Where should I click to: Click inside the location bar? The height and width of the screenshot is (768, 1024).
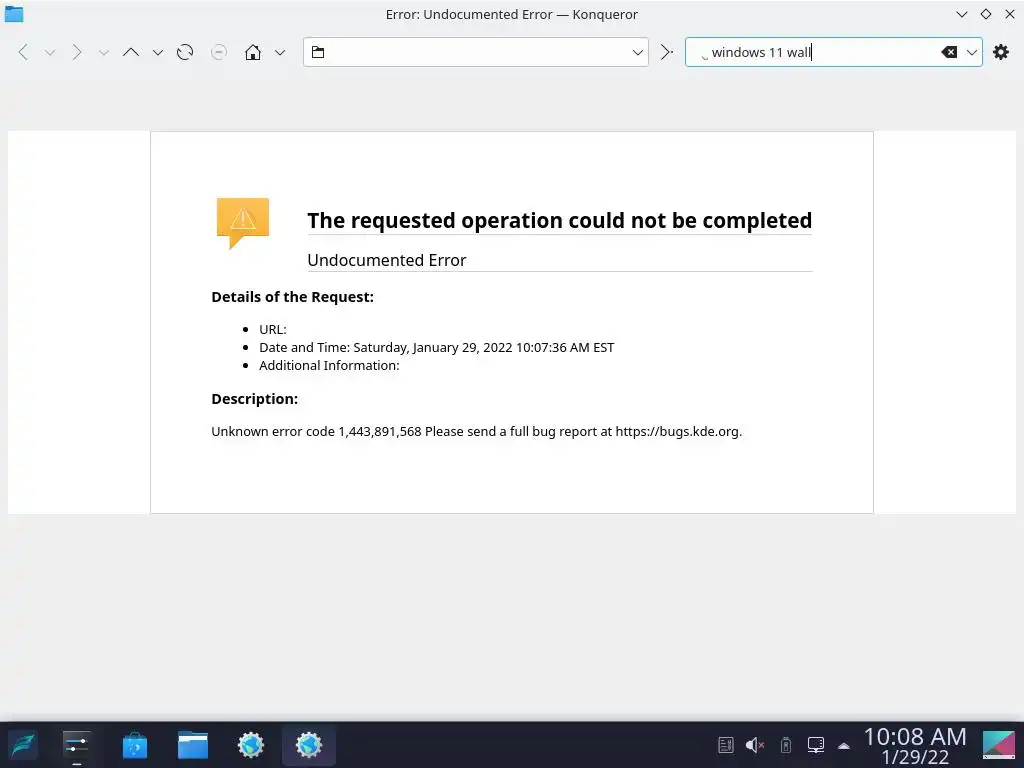(x=475, y=52)
